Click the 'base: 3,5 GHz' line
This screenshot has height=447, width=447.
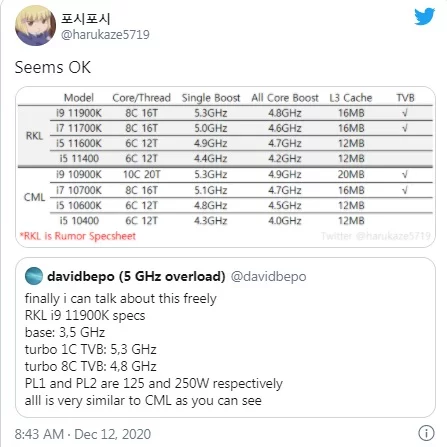[x=65, y=332]
